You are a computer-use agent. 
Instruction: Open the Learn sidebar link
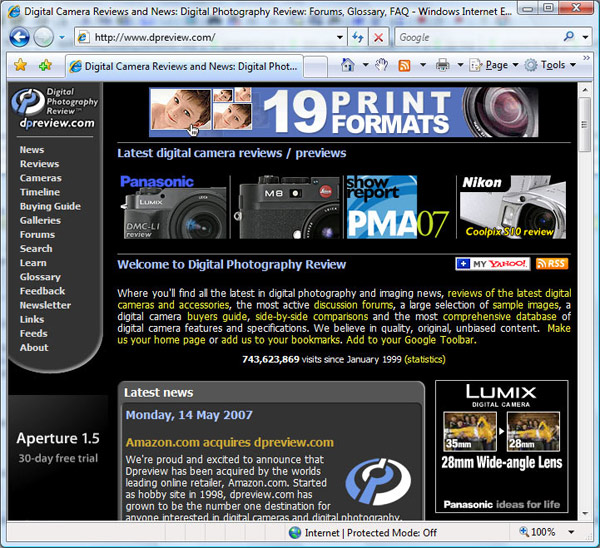pos(33,263)
